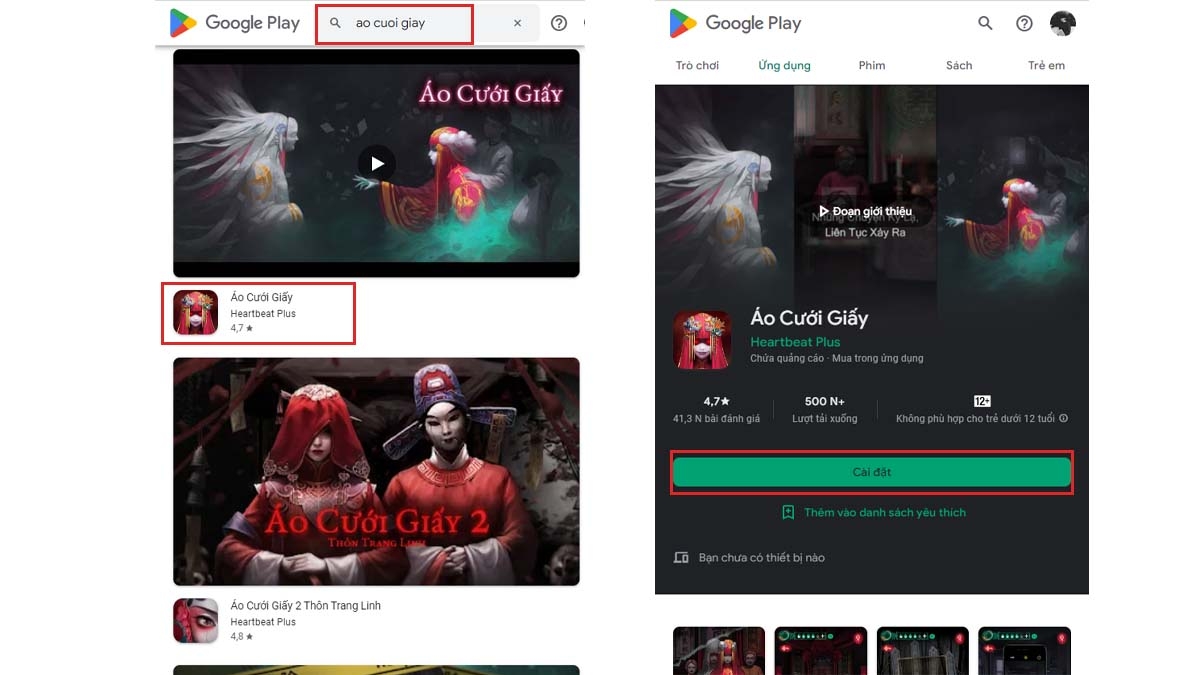Open the age rating info icon
This screenshot has width=1200, height=675.
[1063, 418]
